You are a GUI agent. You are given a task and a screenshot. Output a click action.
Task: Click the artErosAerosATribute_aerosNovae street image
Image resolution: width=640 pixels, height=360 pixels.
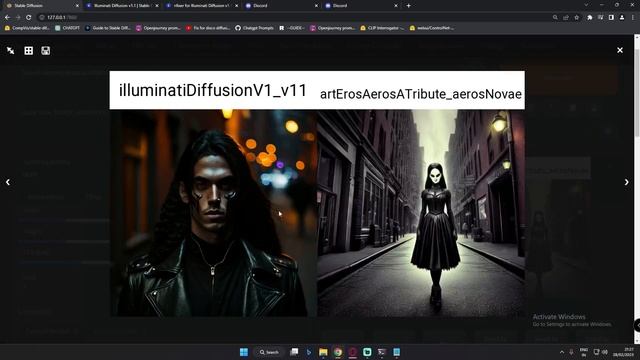coord(421,213)
